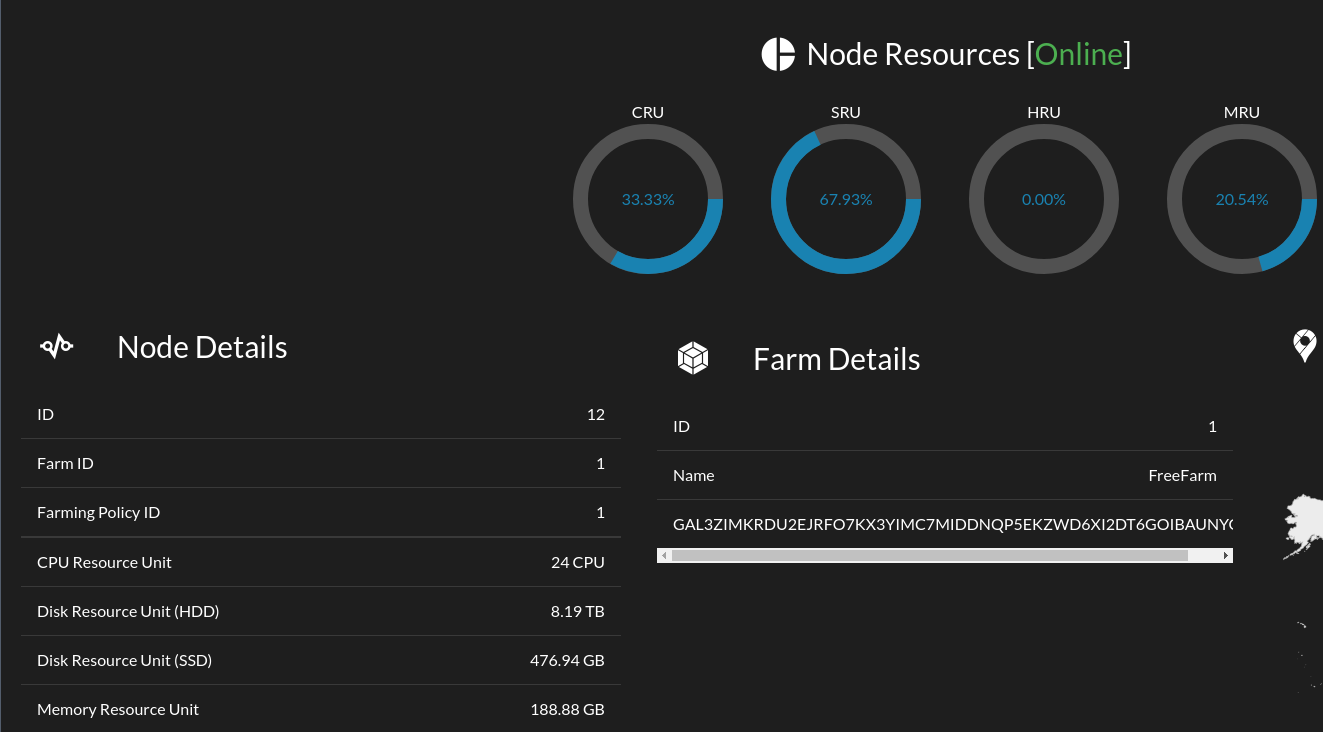Click the "Node Details" heading

click(202, 347)
